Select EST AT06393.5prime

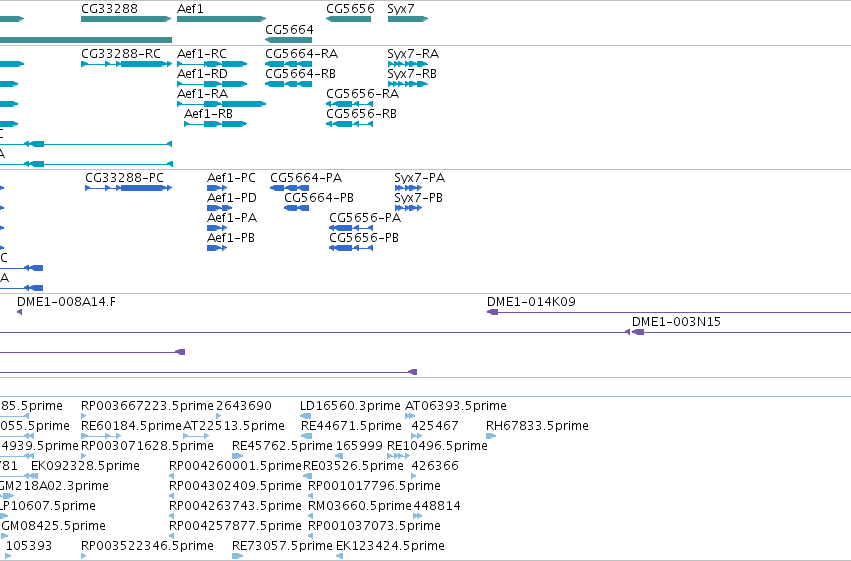click(456, 406)
